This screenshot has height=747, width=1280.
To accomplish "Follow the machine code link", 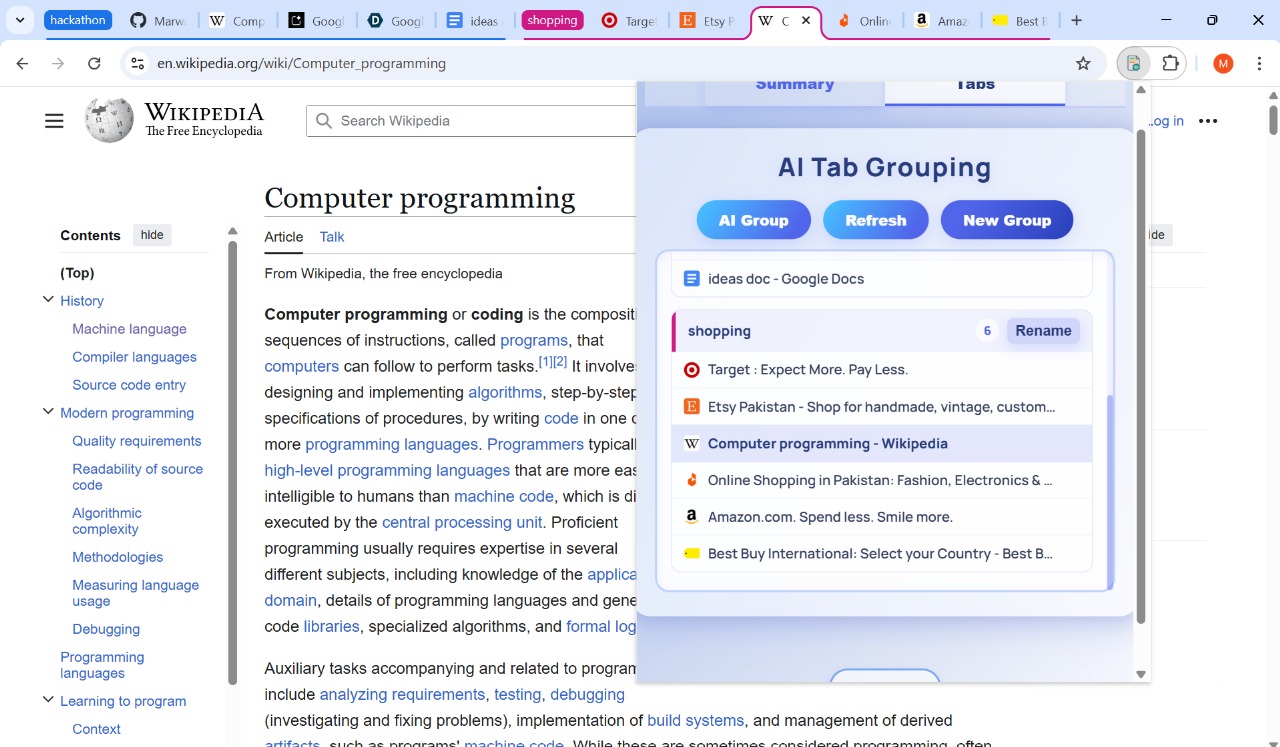I will pyautogui.click(x=504, y=496).
